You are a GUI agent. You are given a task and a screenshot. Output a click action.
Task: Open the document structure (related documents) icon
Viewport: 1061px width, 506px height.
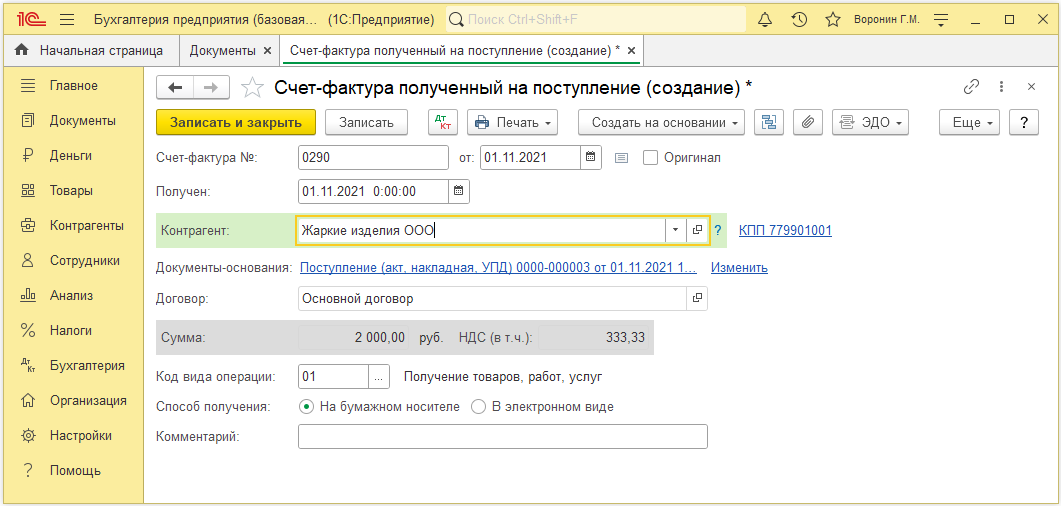[769, 123]
